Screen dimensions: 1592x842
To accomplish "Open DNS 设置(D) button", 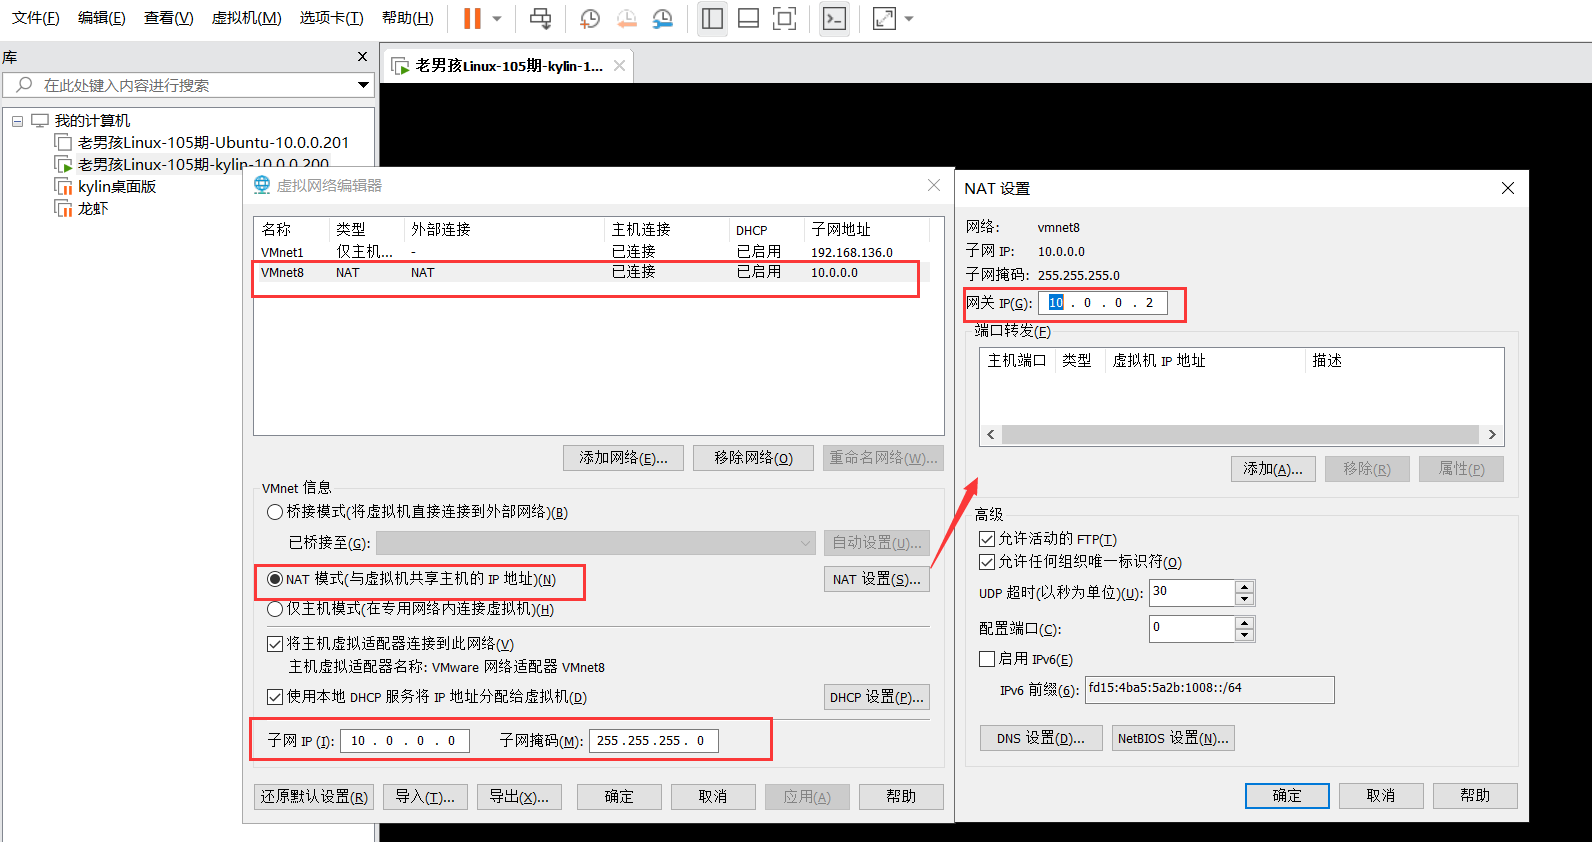I will 1041,739.
